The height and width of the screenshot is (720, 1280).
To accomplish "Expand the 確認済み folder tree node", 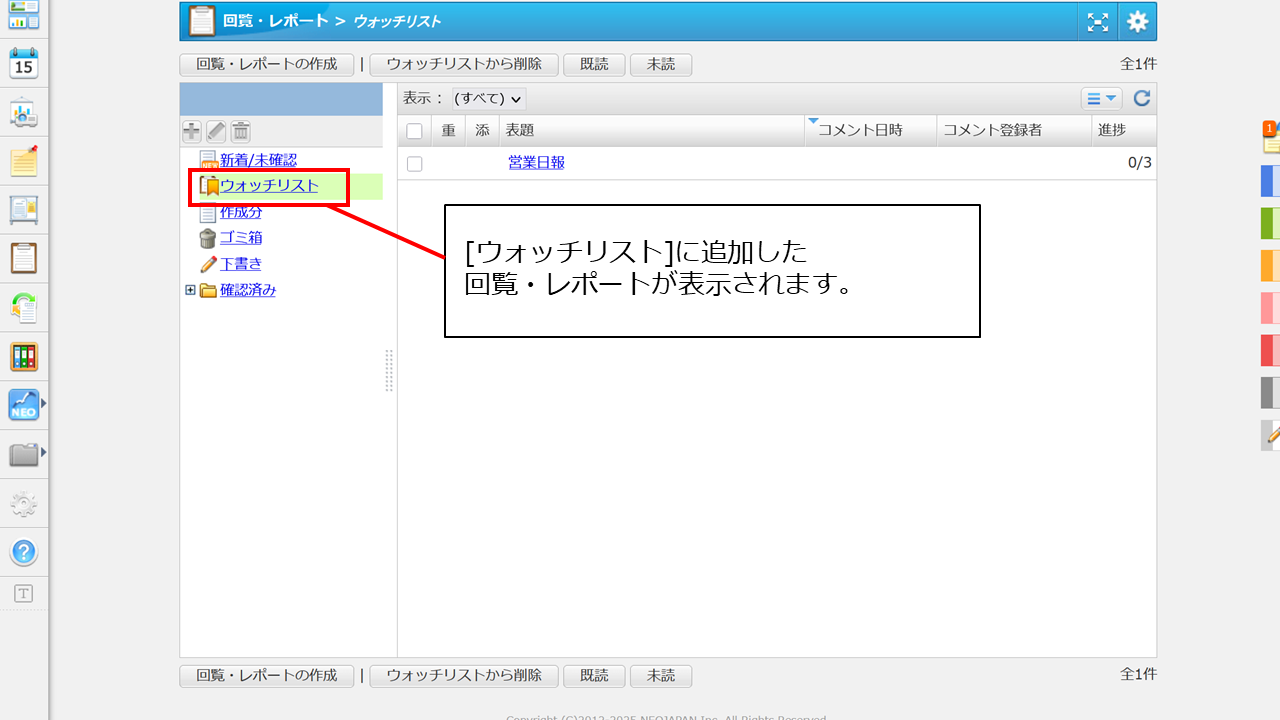I will (190, 290).
